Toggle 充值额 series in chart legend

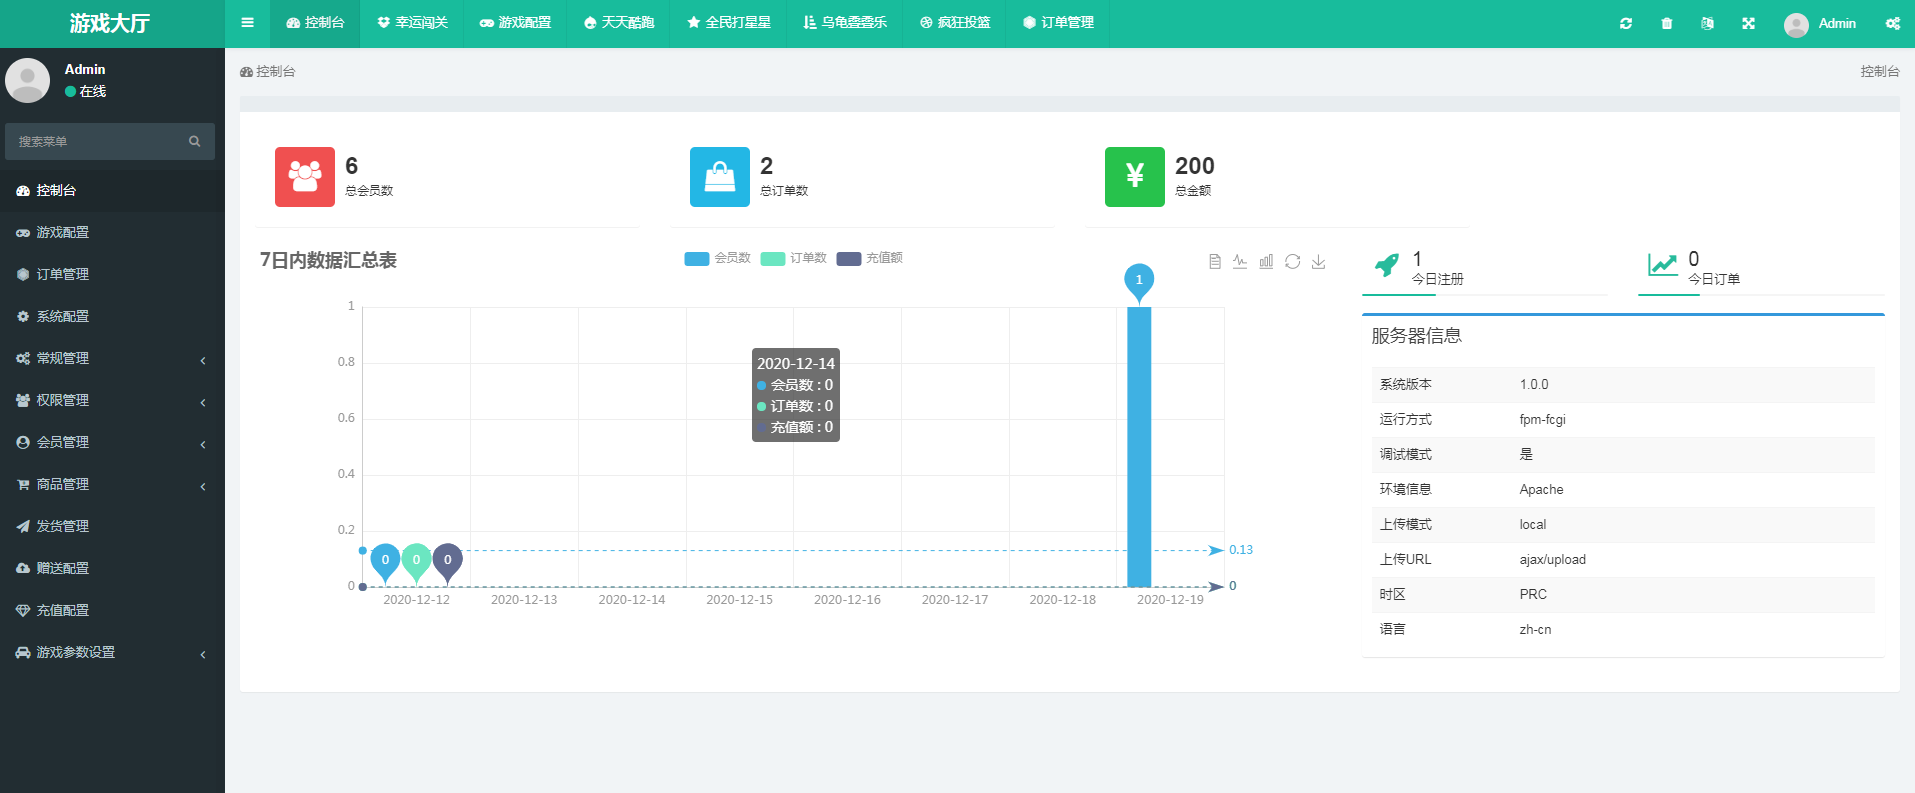point(869,258)
